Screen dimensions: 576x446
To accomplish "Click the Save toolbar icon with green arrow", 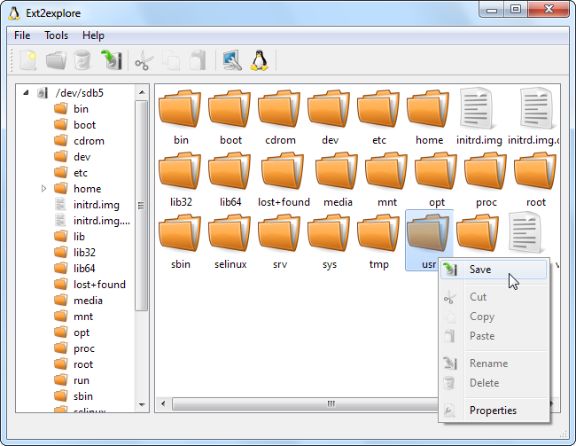I will point(111,60).
